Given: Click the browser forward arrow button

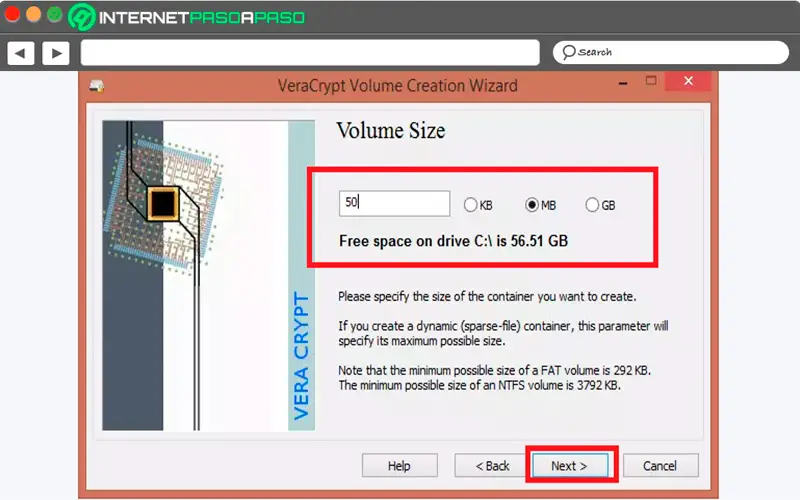Looking at the screenshot, I should pos(56,53).
